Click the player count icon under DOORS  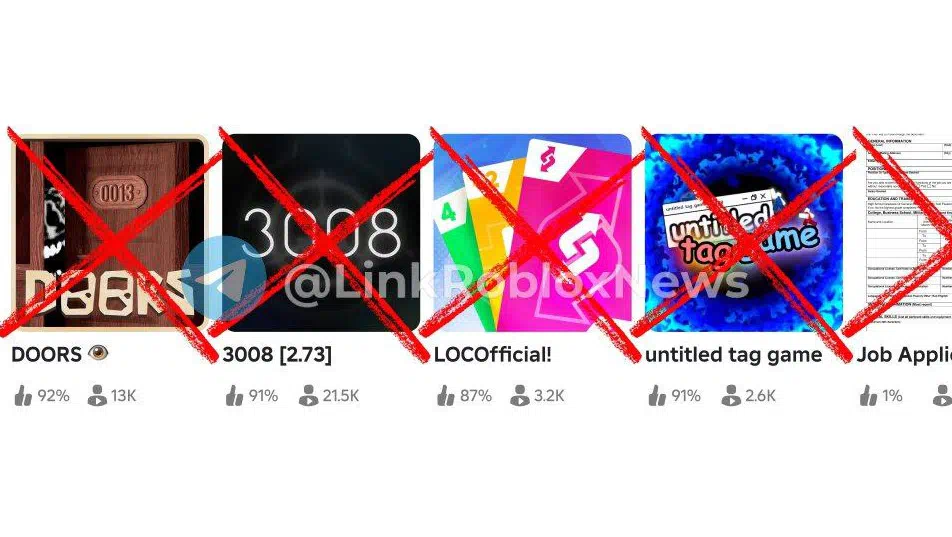97,395
